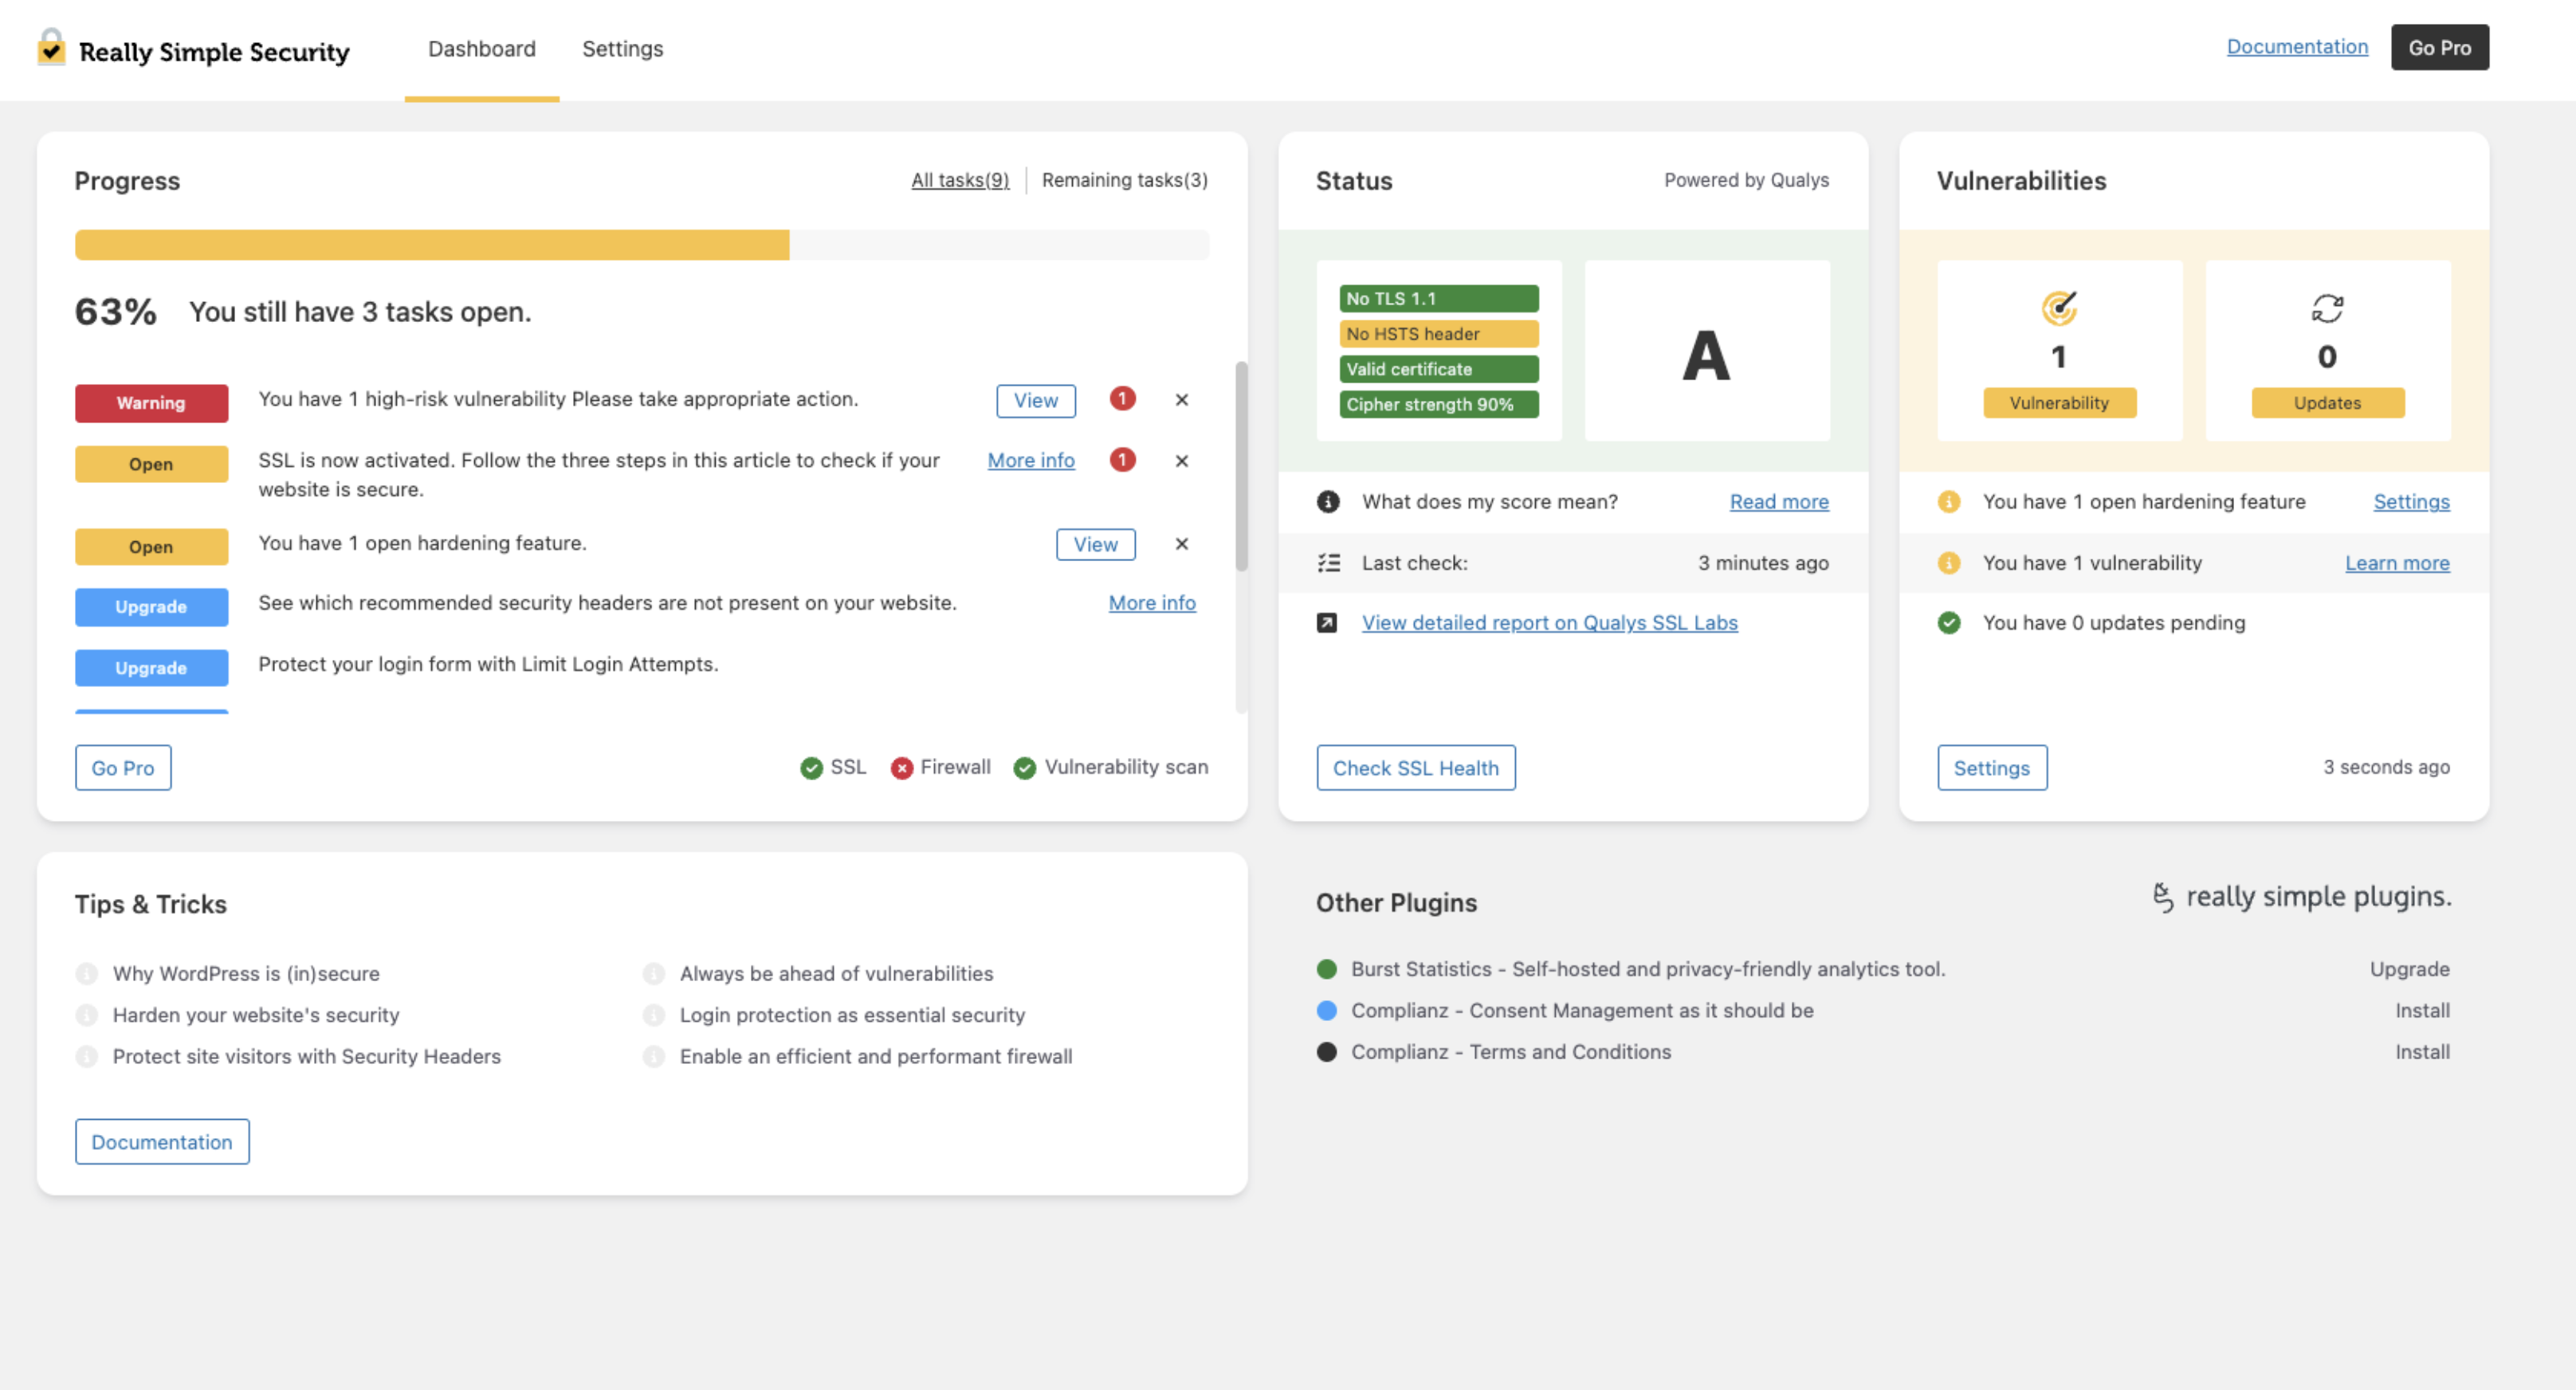Show All tasks(9) in Progress
2576x1390 pixels.
tap(959, 180)
